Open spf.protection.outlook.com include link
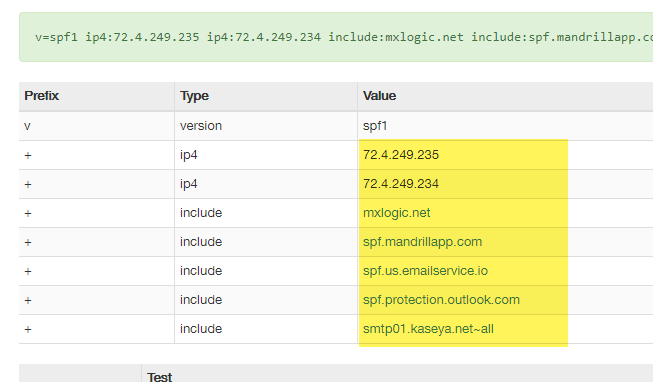653x382 pixels. pyautogui.click(x=441, y=300)
